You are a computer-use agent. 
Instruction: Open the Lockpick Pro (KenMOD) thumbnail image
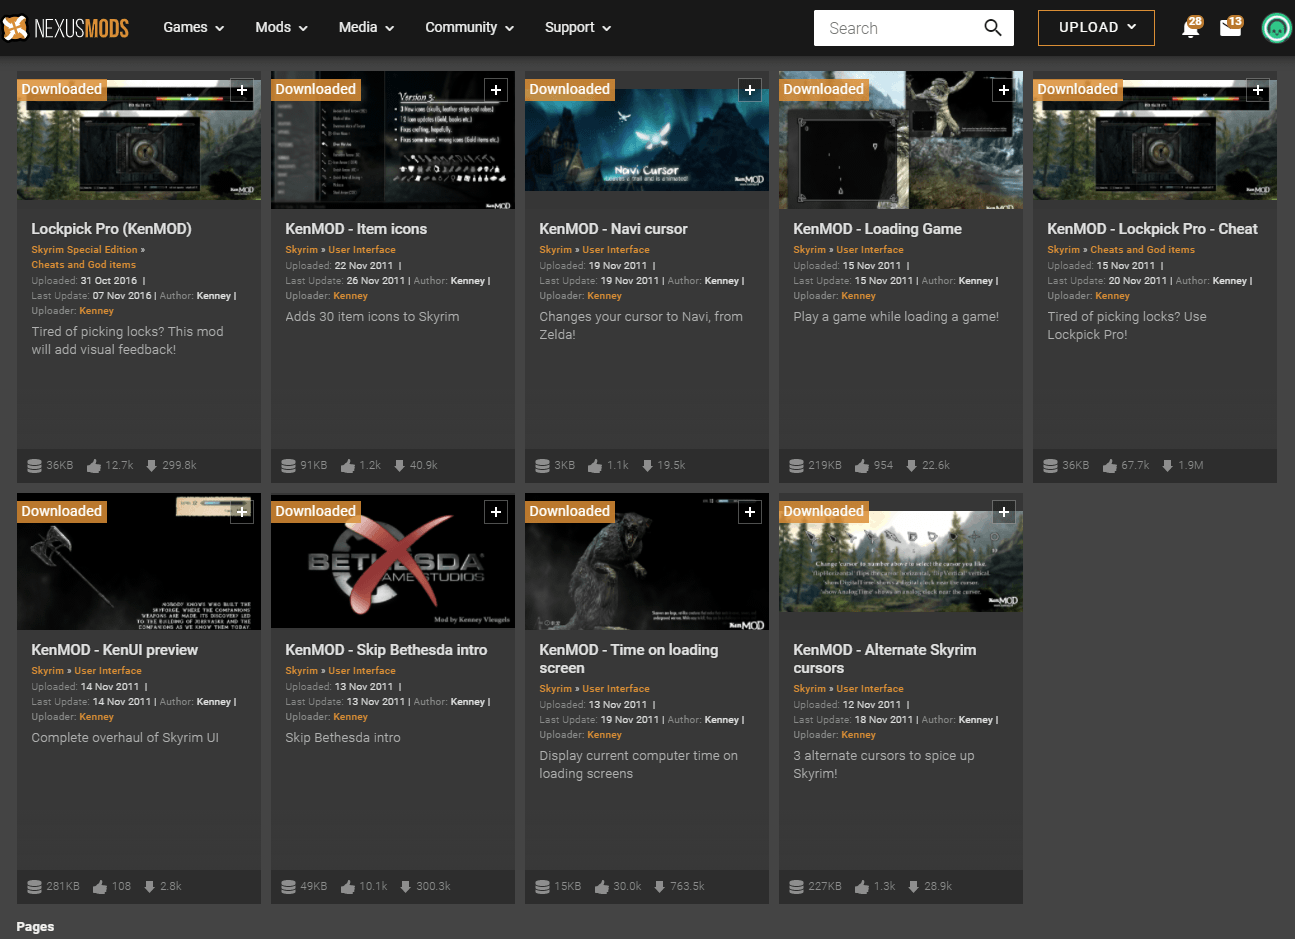click(139, 140)
